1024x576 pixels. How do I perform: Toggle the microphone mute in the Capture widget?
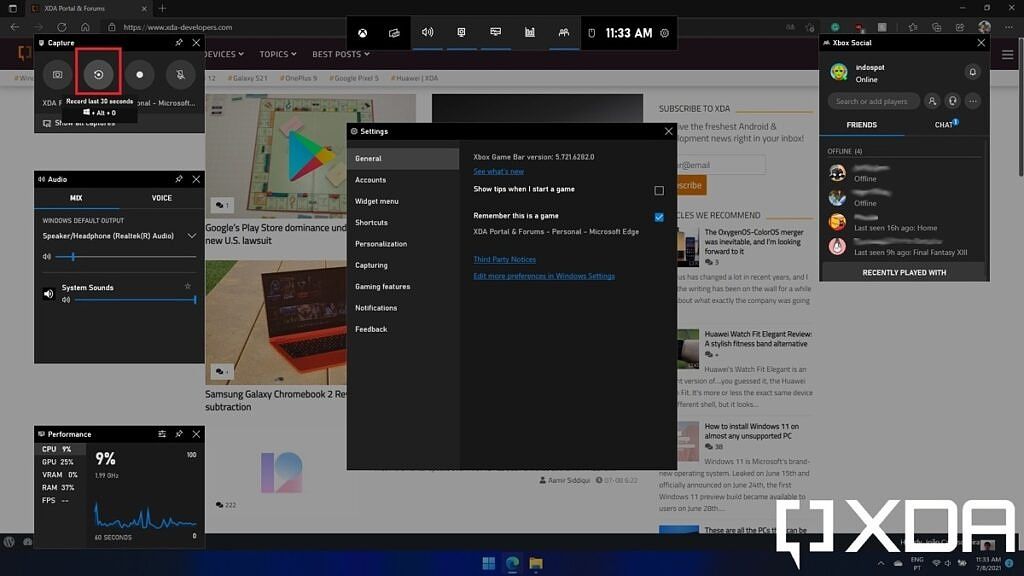tap(180, 74)
